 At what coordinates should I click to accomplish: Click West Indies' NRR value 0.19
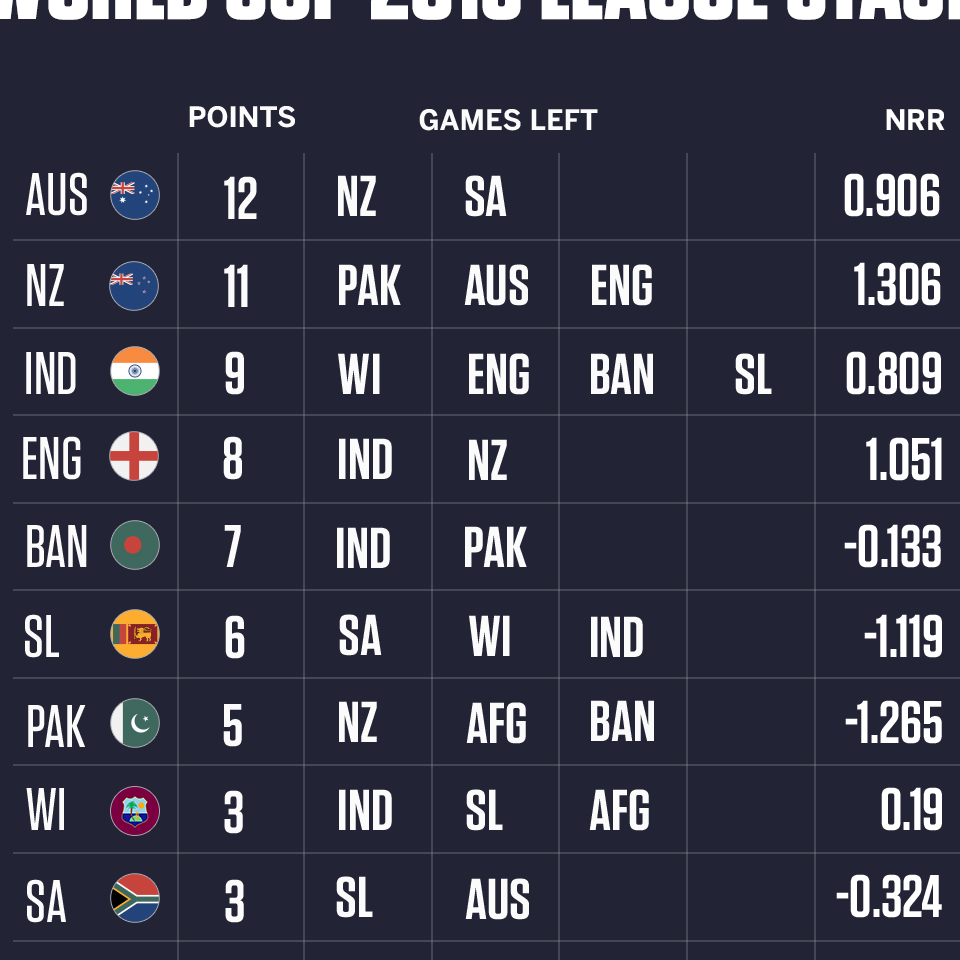[912, 810]
